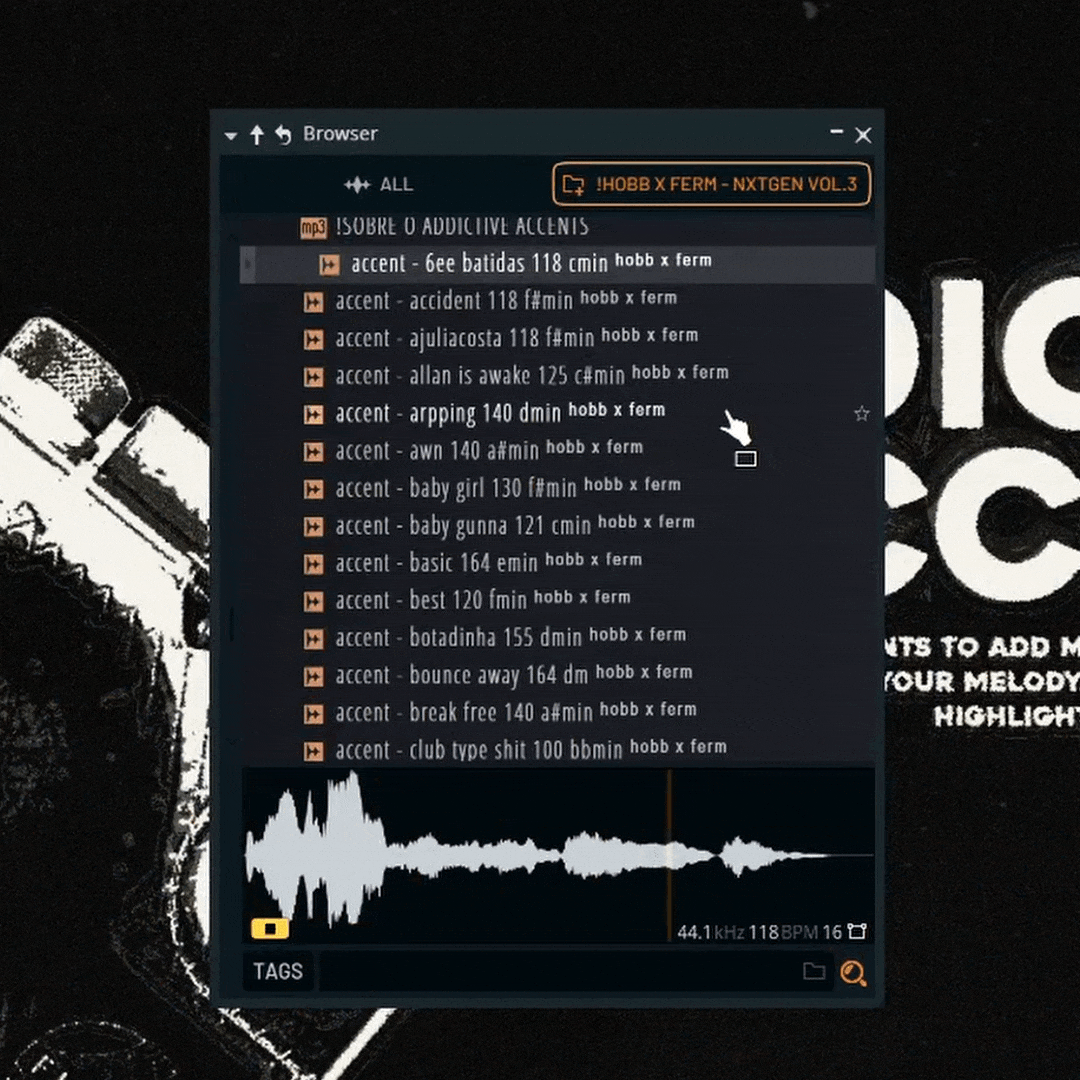Stop preview with the yellow stop button
Image resolution: width=1080 pixels, height=1080 pixels.
[x=270, y=929]
